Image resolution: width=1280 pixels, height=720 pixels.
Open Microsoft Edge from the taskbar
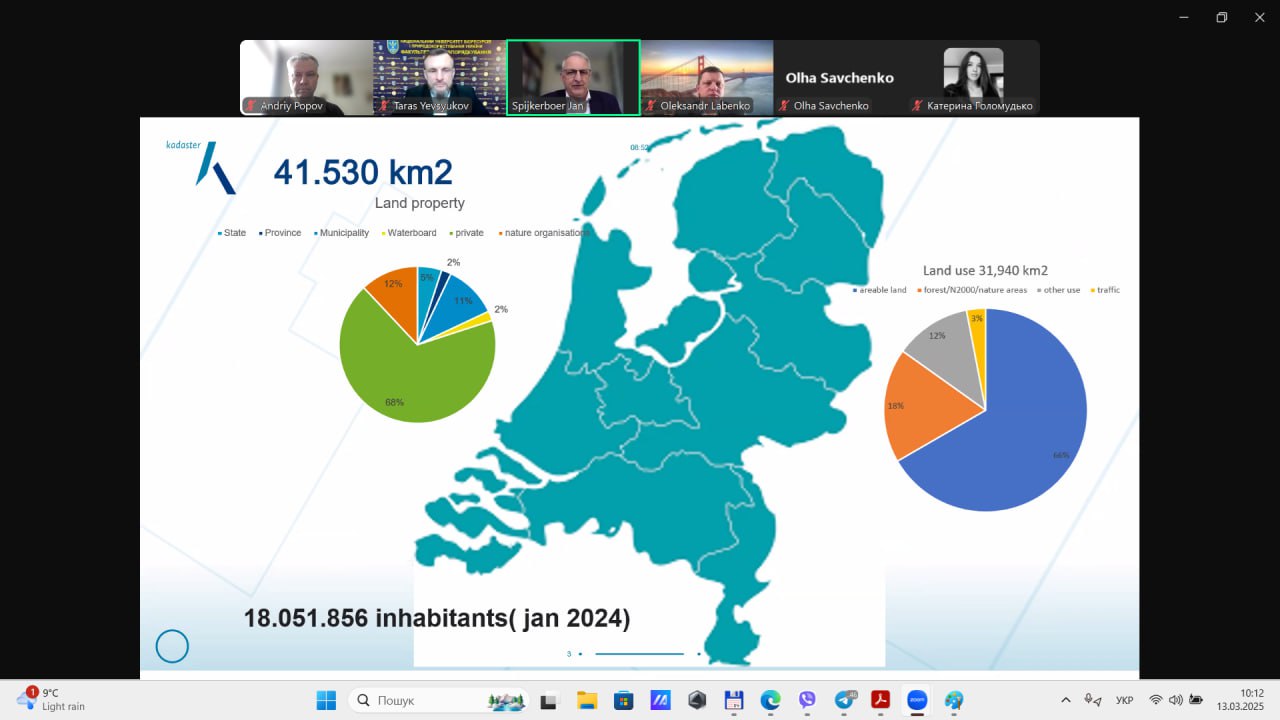pyautogui.click(x=770, y=700)
